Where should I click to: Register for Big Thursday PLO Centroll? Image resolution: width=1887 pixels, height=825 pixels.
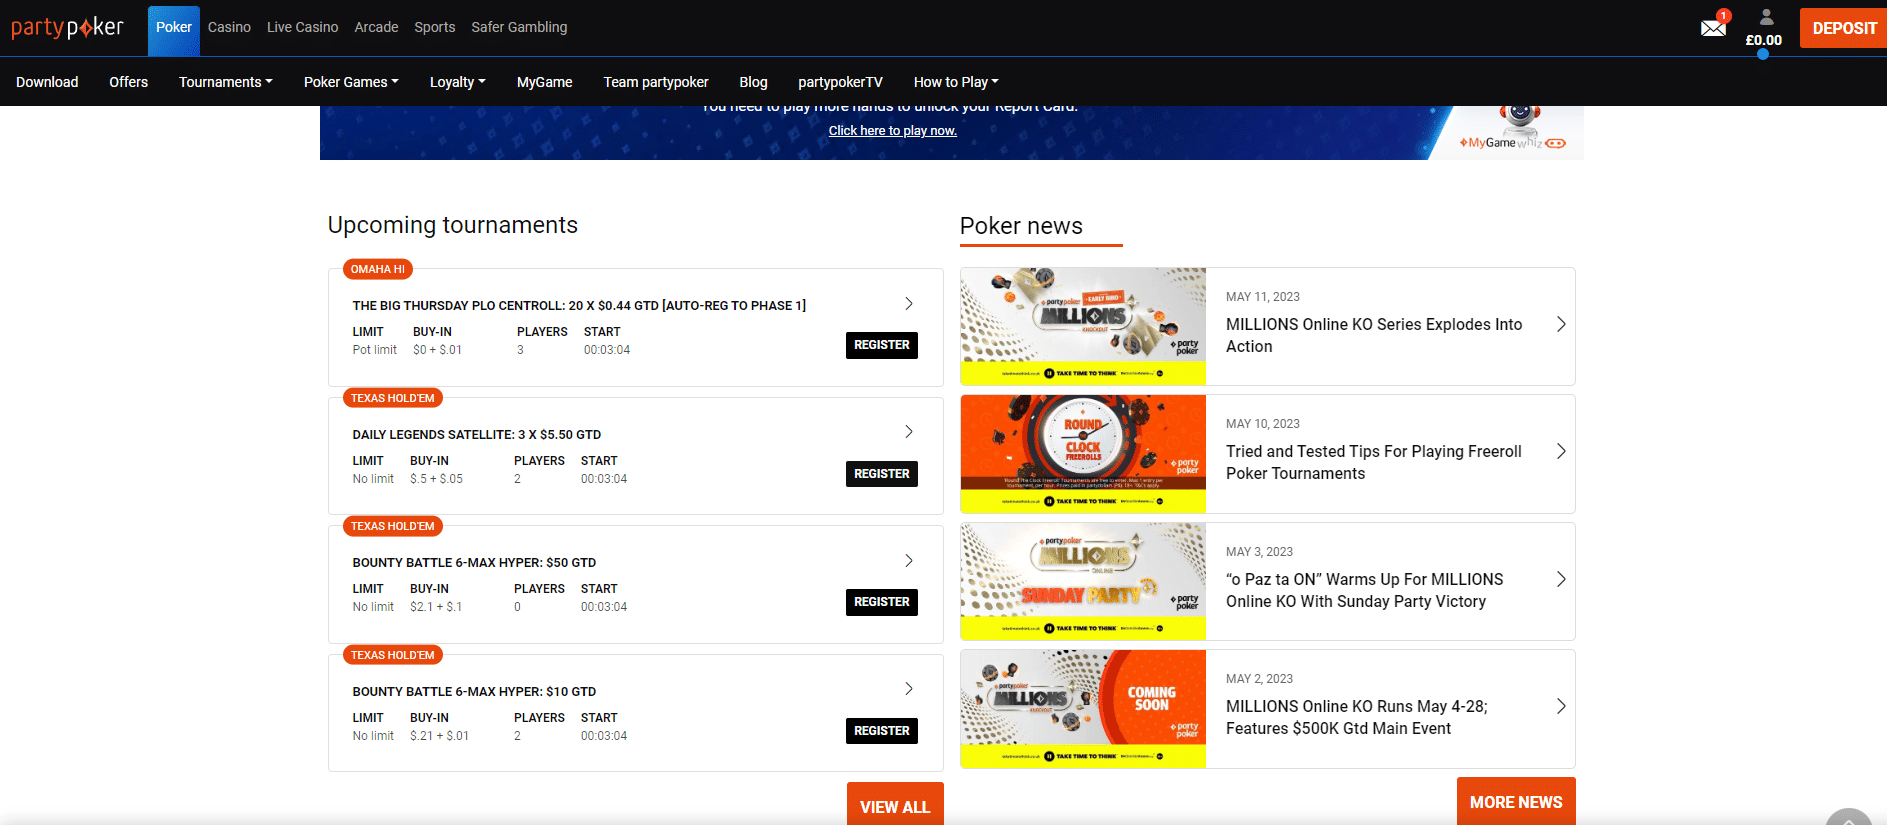pos(882,345)
